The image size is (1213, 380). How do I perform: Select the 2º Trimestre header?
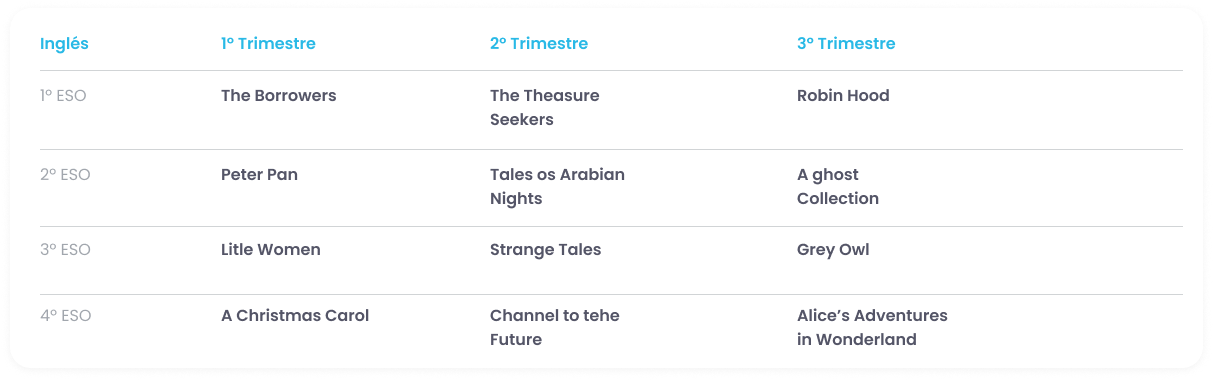point(539,44)
